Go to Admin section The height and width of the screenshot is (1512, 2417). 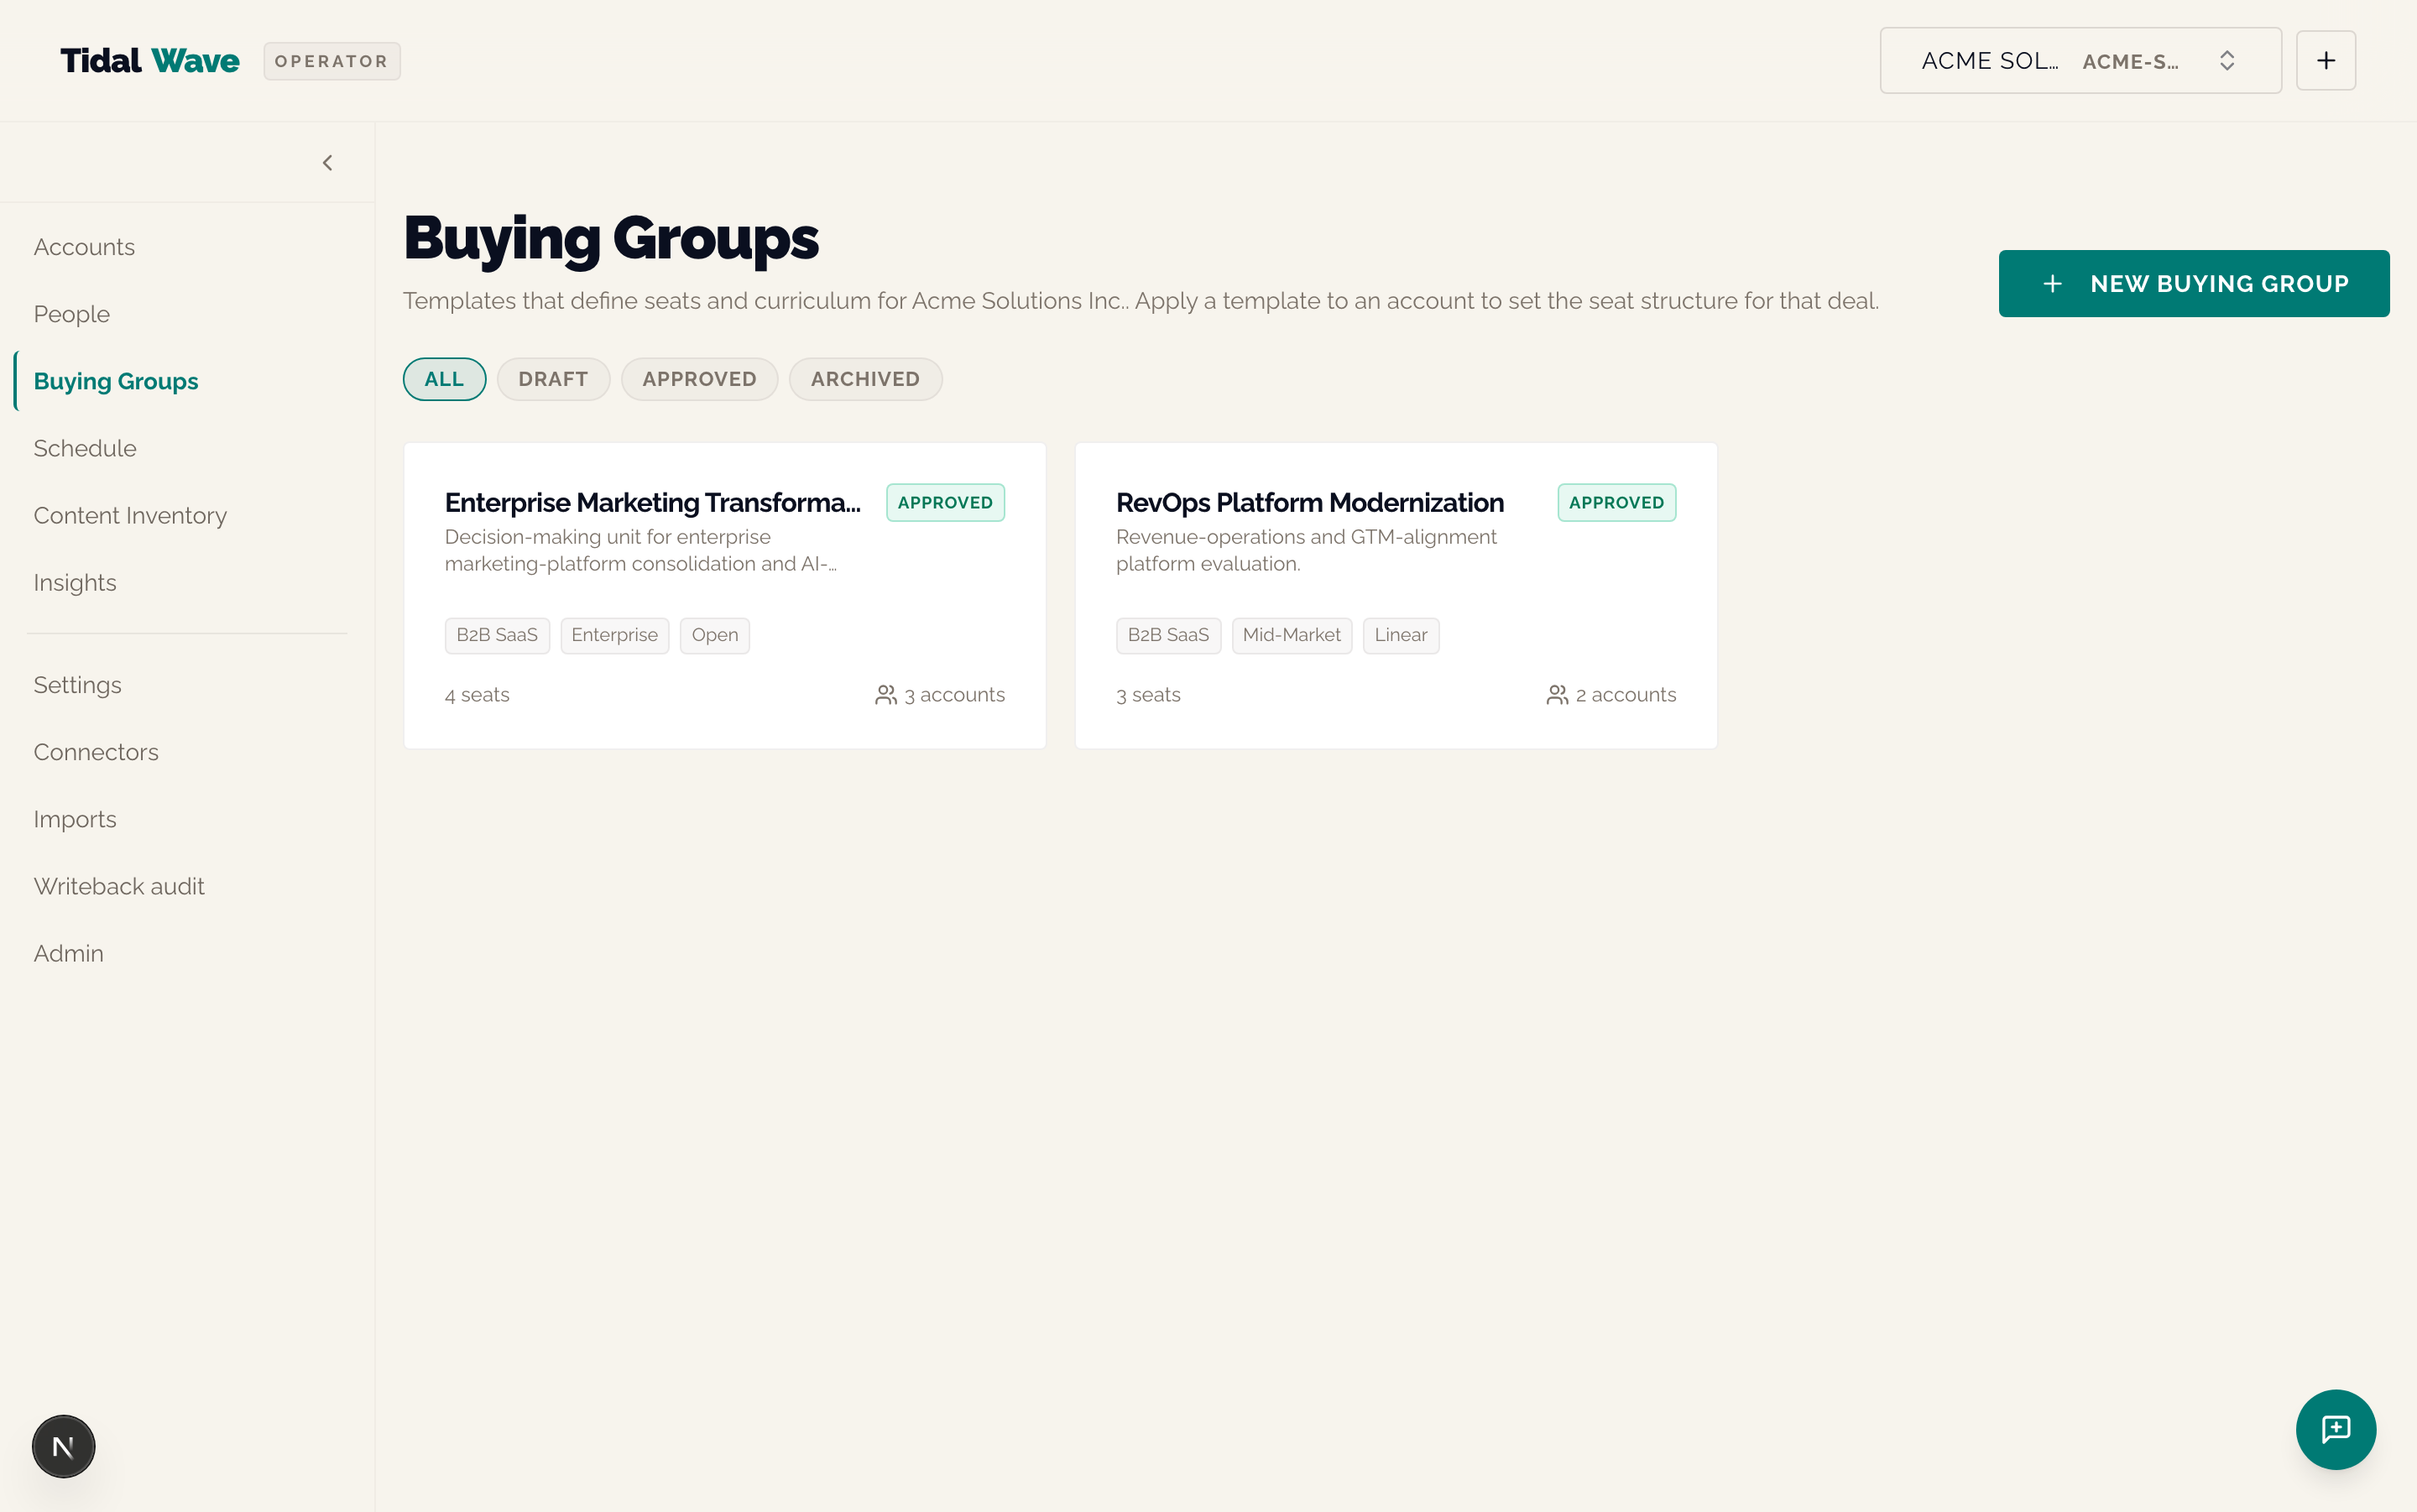point(68,953)
